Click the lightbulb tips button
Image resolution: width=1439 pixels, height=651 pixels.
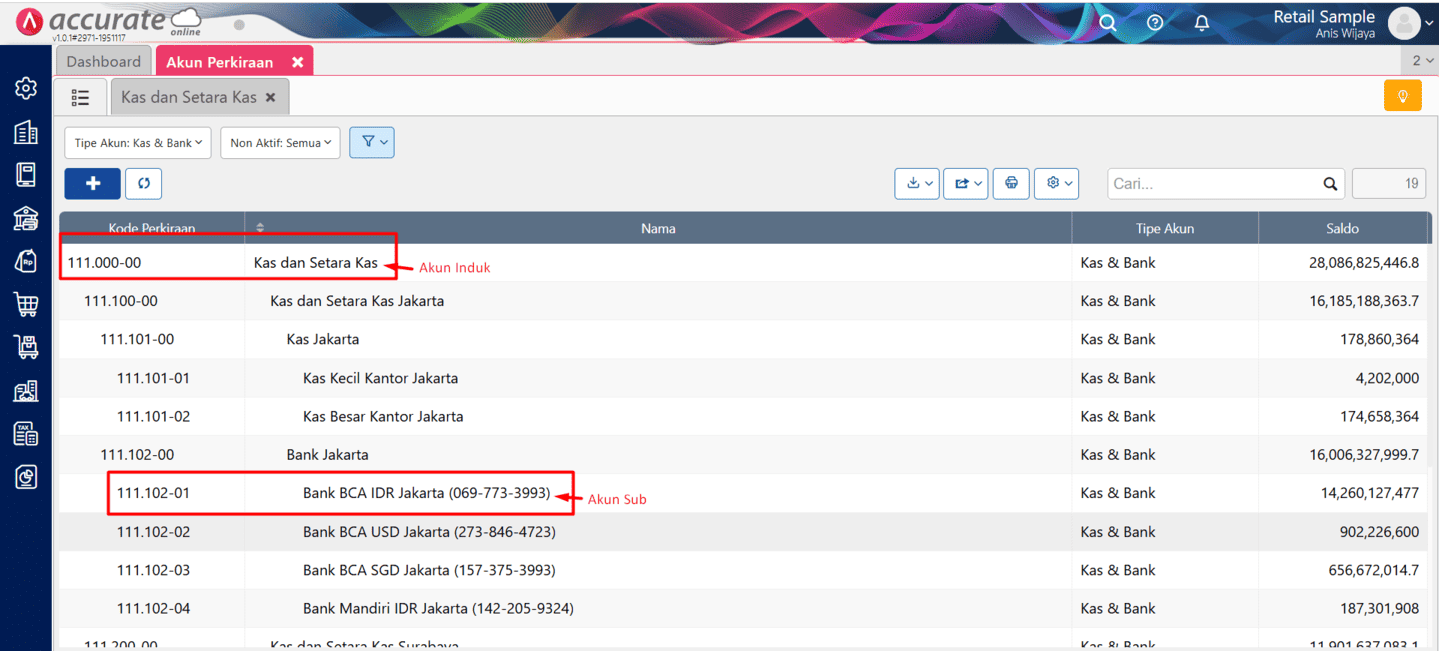tap(1402, 96)
